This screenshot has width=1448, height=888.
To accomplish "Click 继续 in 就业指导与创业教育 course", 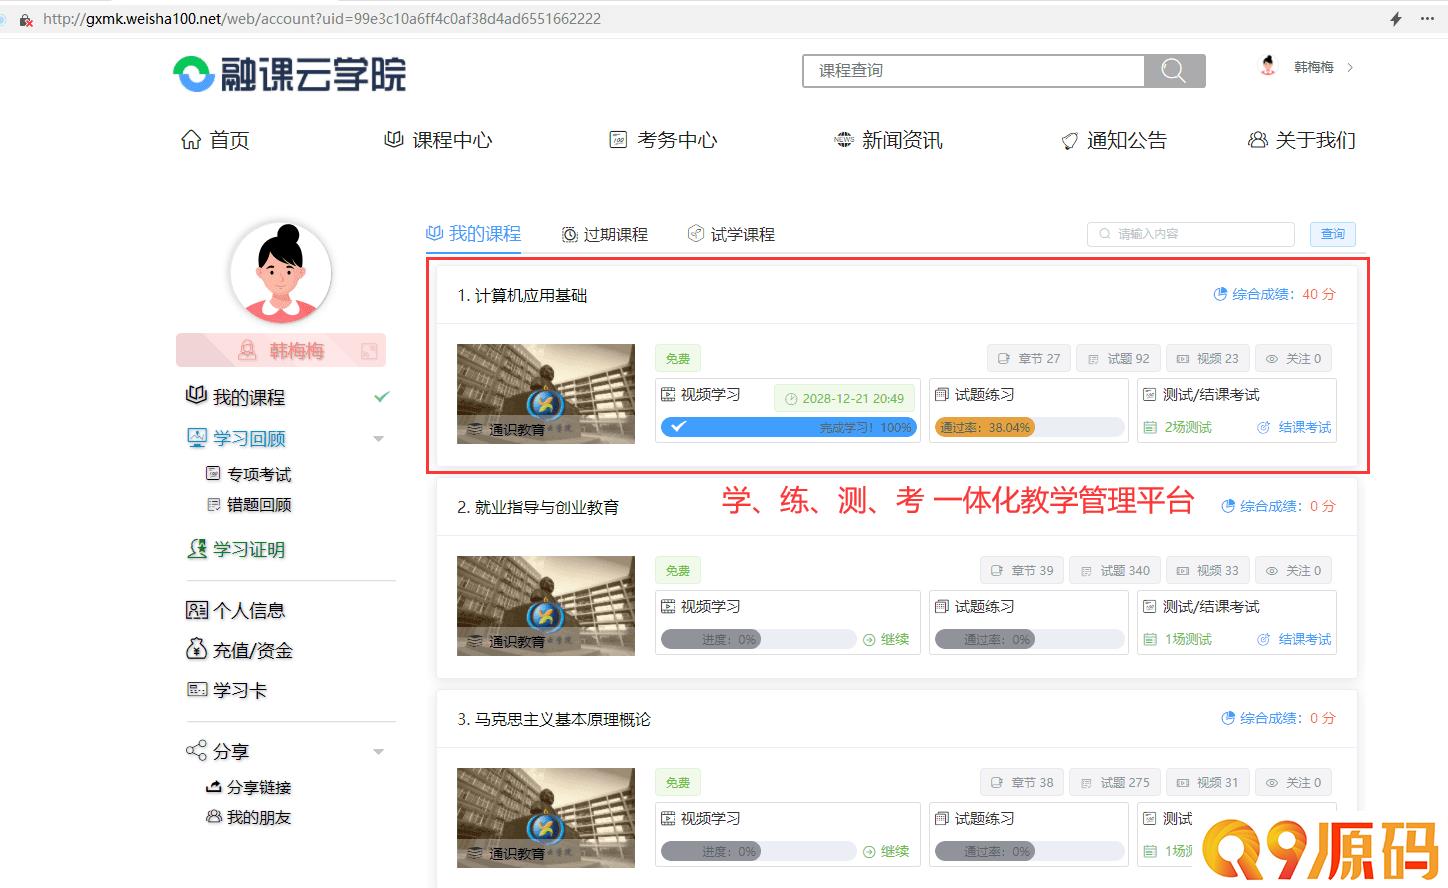I will point(886,639).
